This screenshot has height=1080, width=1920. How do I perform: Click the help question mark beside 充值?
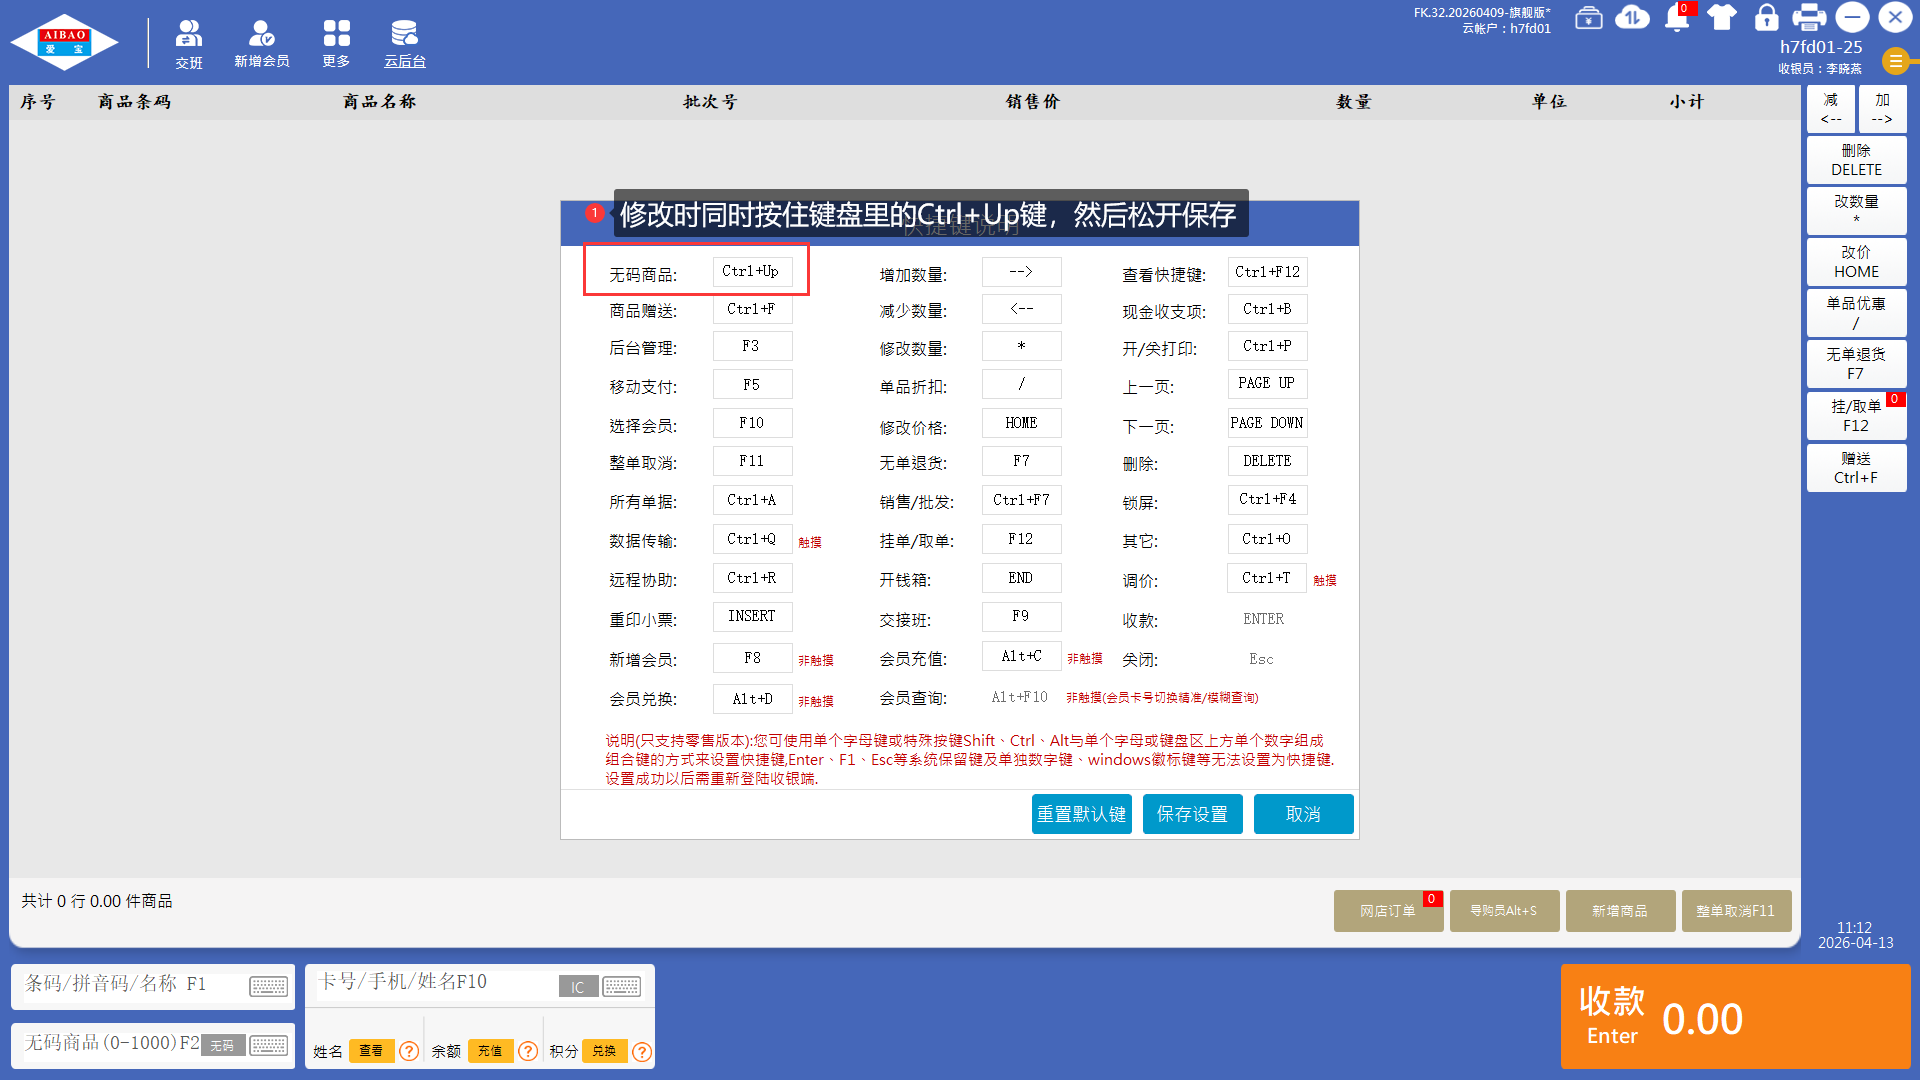tap(528, 1051)
